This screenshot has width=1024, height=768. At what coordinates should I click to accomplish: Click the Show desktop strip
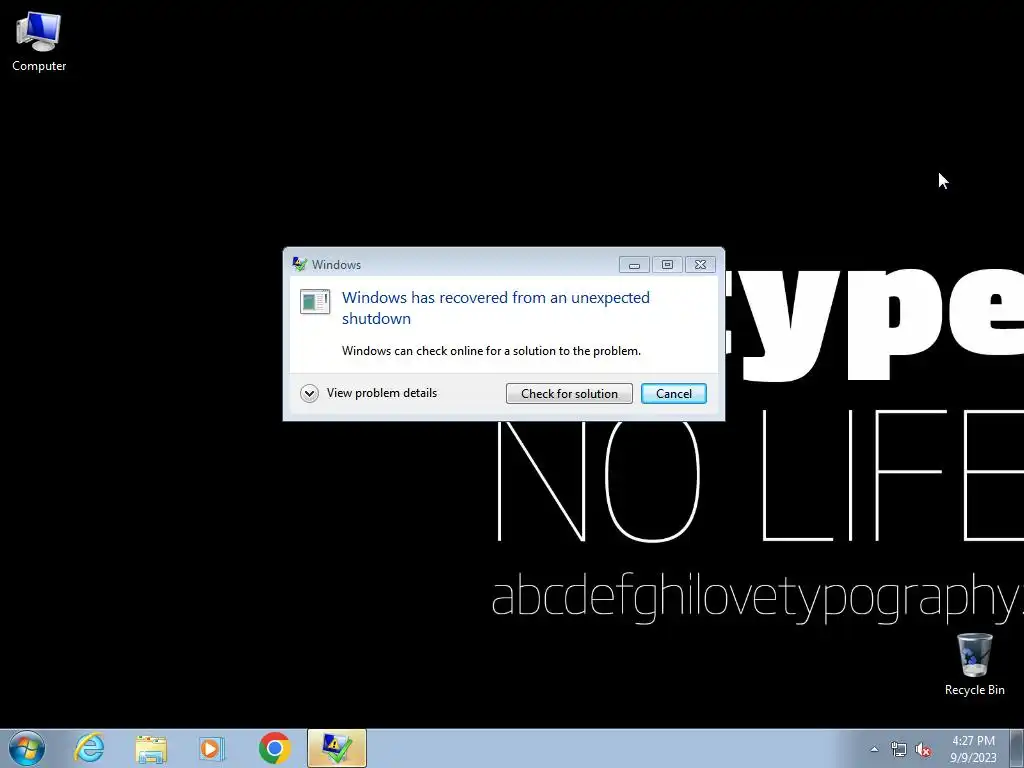coord(1017,748)
